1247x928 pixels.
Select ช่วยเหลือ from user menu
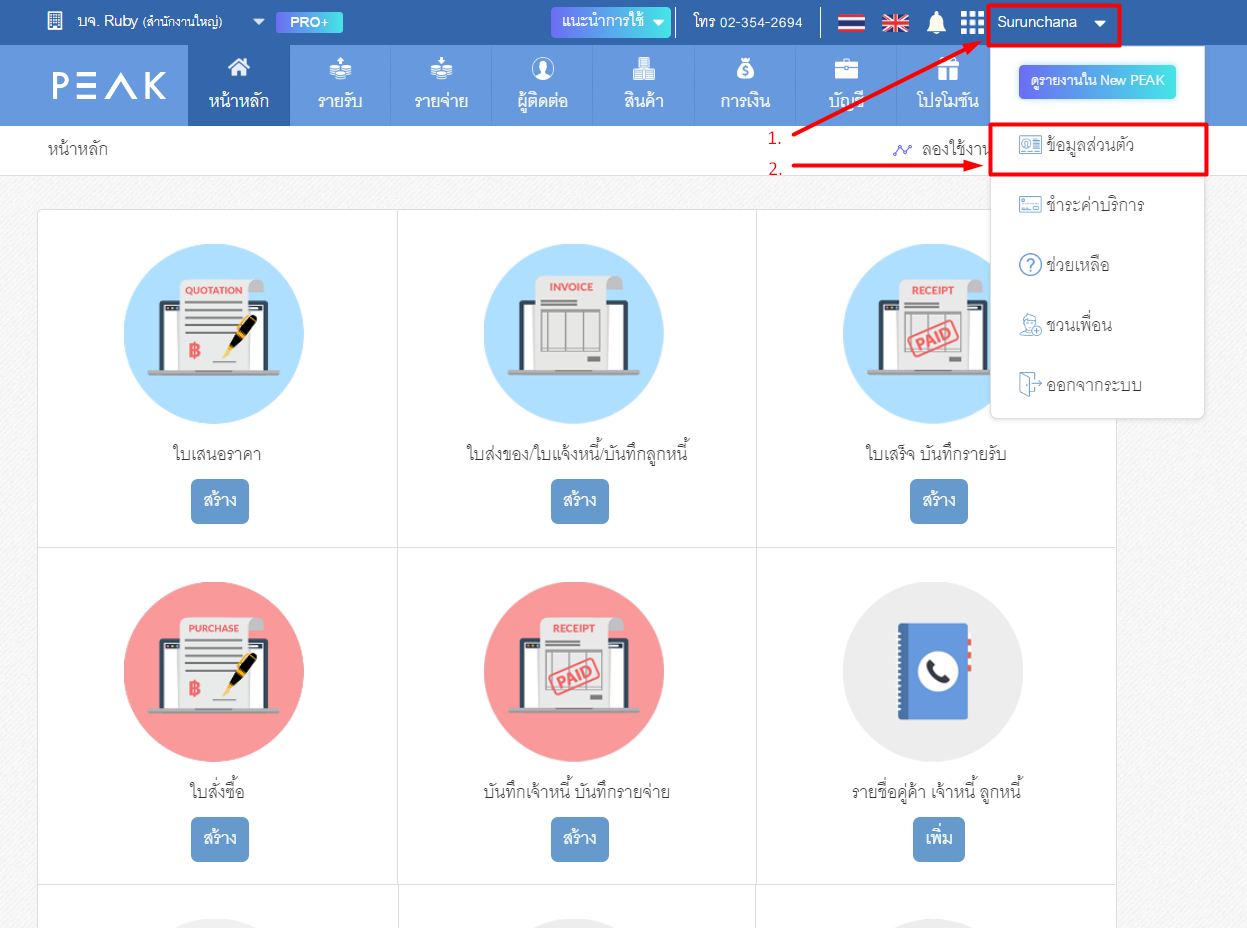[x=1097, y=265]
